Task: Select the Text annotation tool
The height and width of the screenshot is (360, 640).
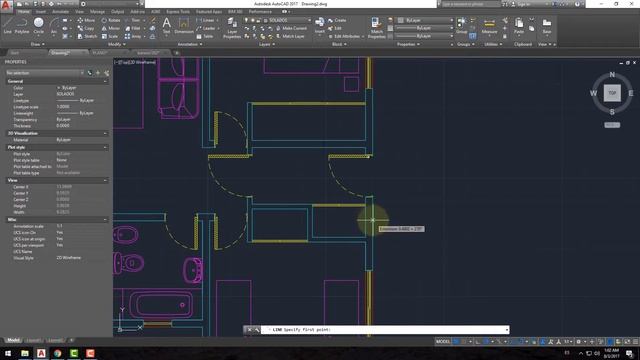Action: [x=167, y=25]
